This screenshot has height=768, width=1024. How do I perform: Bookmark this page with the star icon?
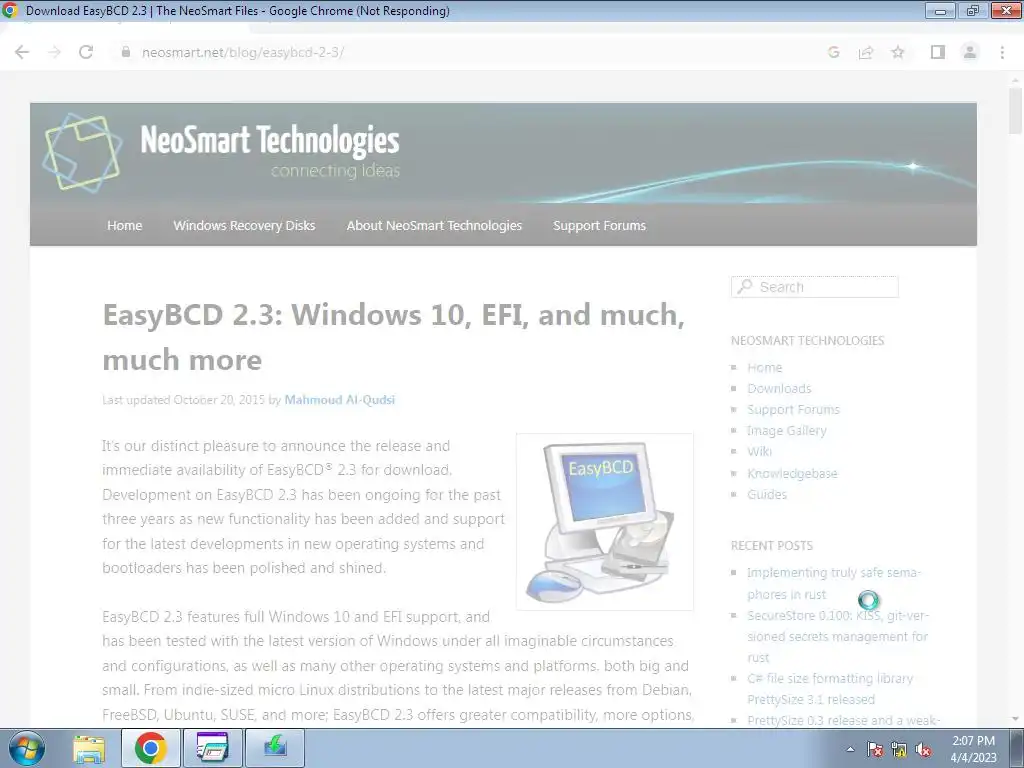click(898, 52)
